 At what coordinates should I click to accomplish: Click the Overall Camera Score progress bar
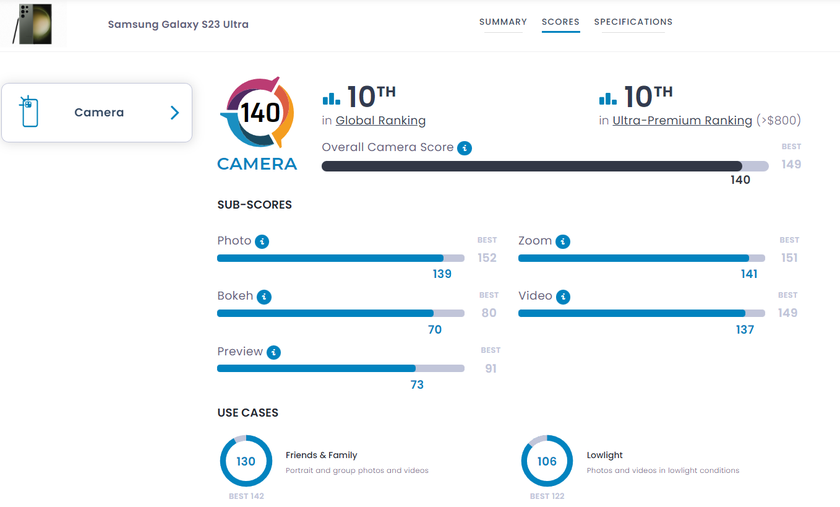[544, 166]
